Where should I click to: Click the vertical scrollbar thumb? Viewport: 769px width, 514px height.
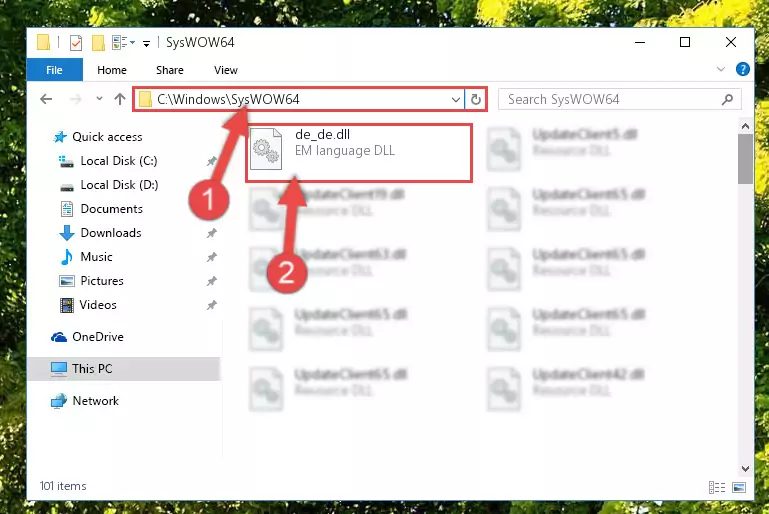tap(745, 159)
